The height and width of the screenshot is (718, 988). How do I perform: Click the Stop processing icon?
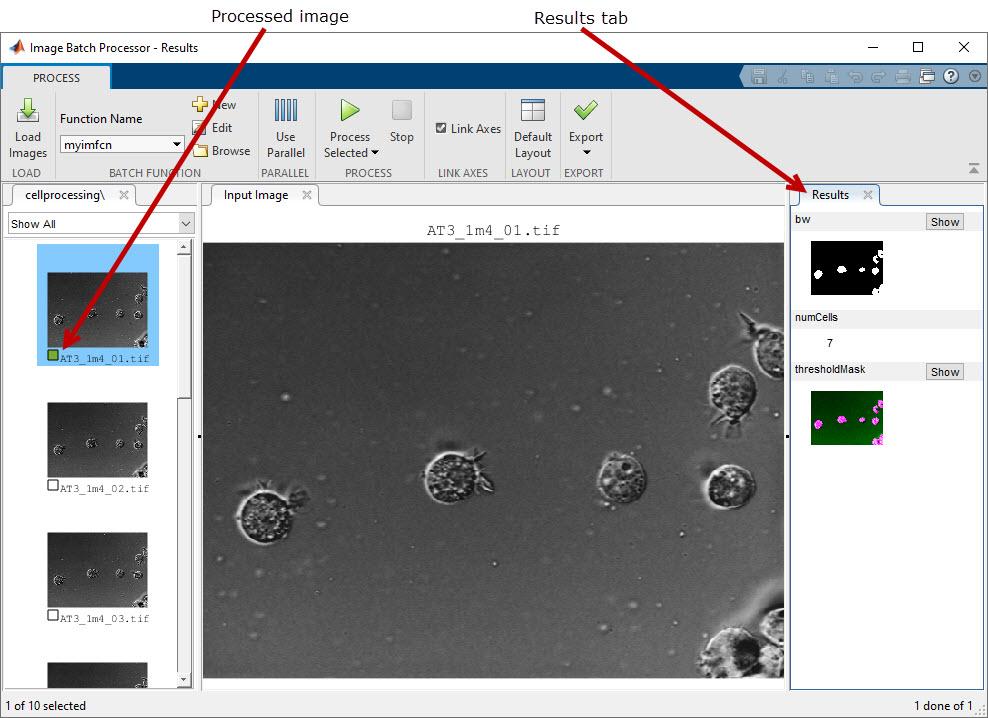(401, 110)
